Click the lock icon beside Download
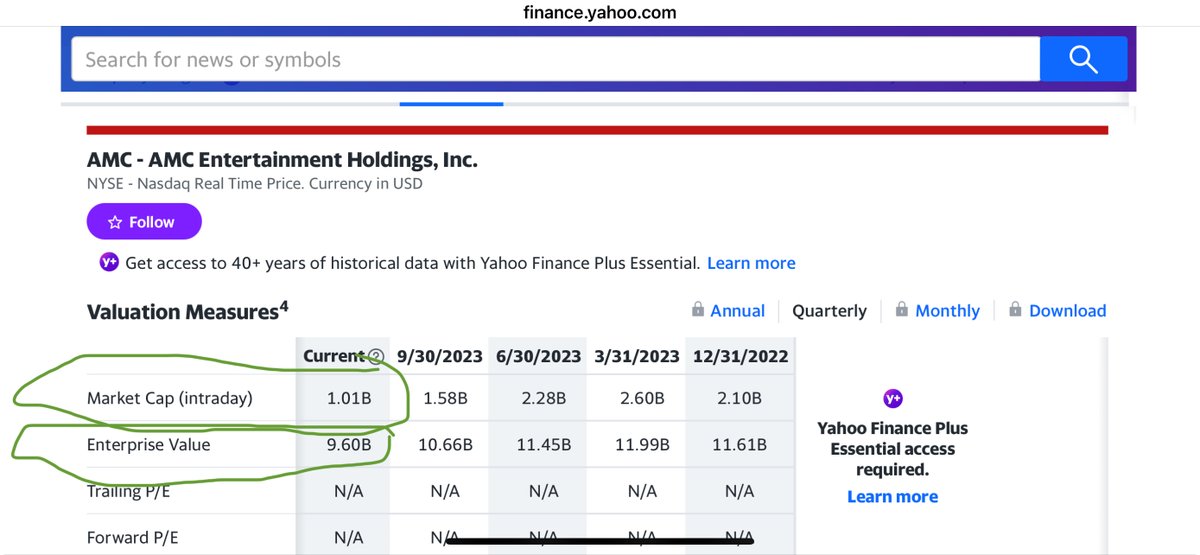1200x555 pixels. coord(1016,310)
